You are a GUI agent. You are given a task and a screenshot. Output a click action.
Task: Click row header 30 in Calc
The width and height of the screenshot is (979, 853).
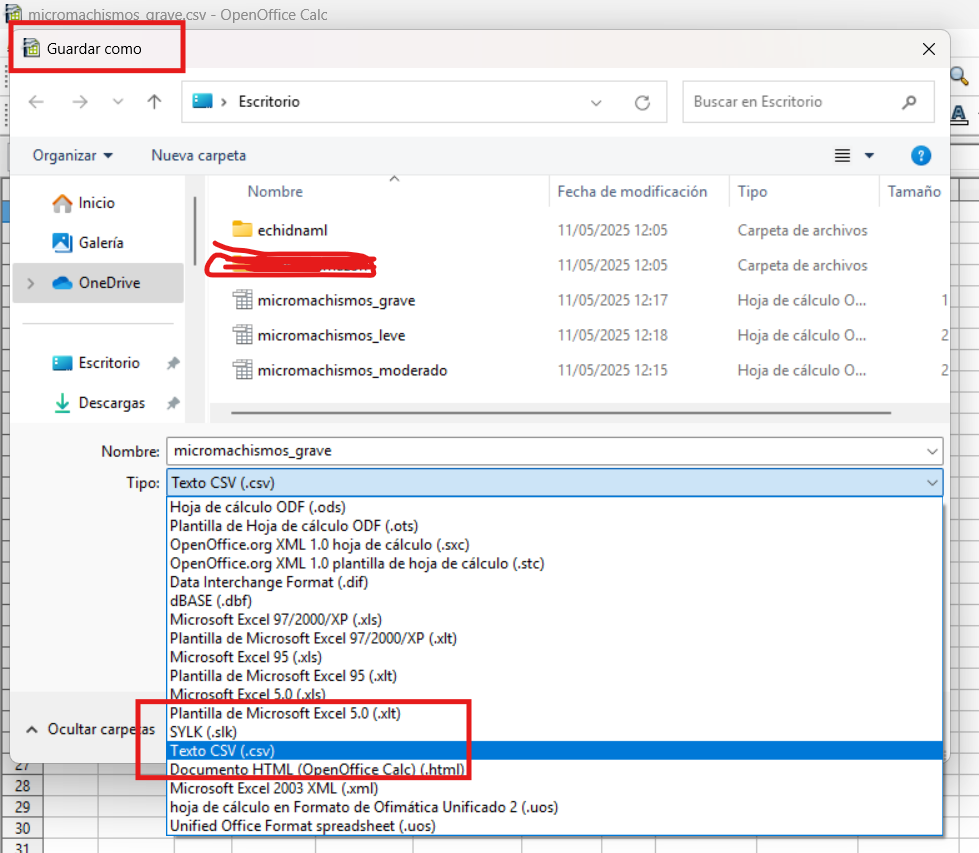coord(22,828)
